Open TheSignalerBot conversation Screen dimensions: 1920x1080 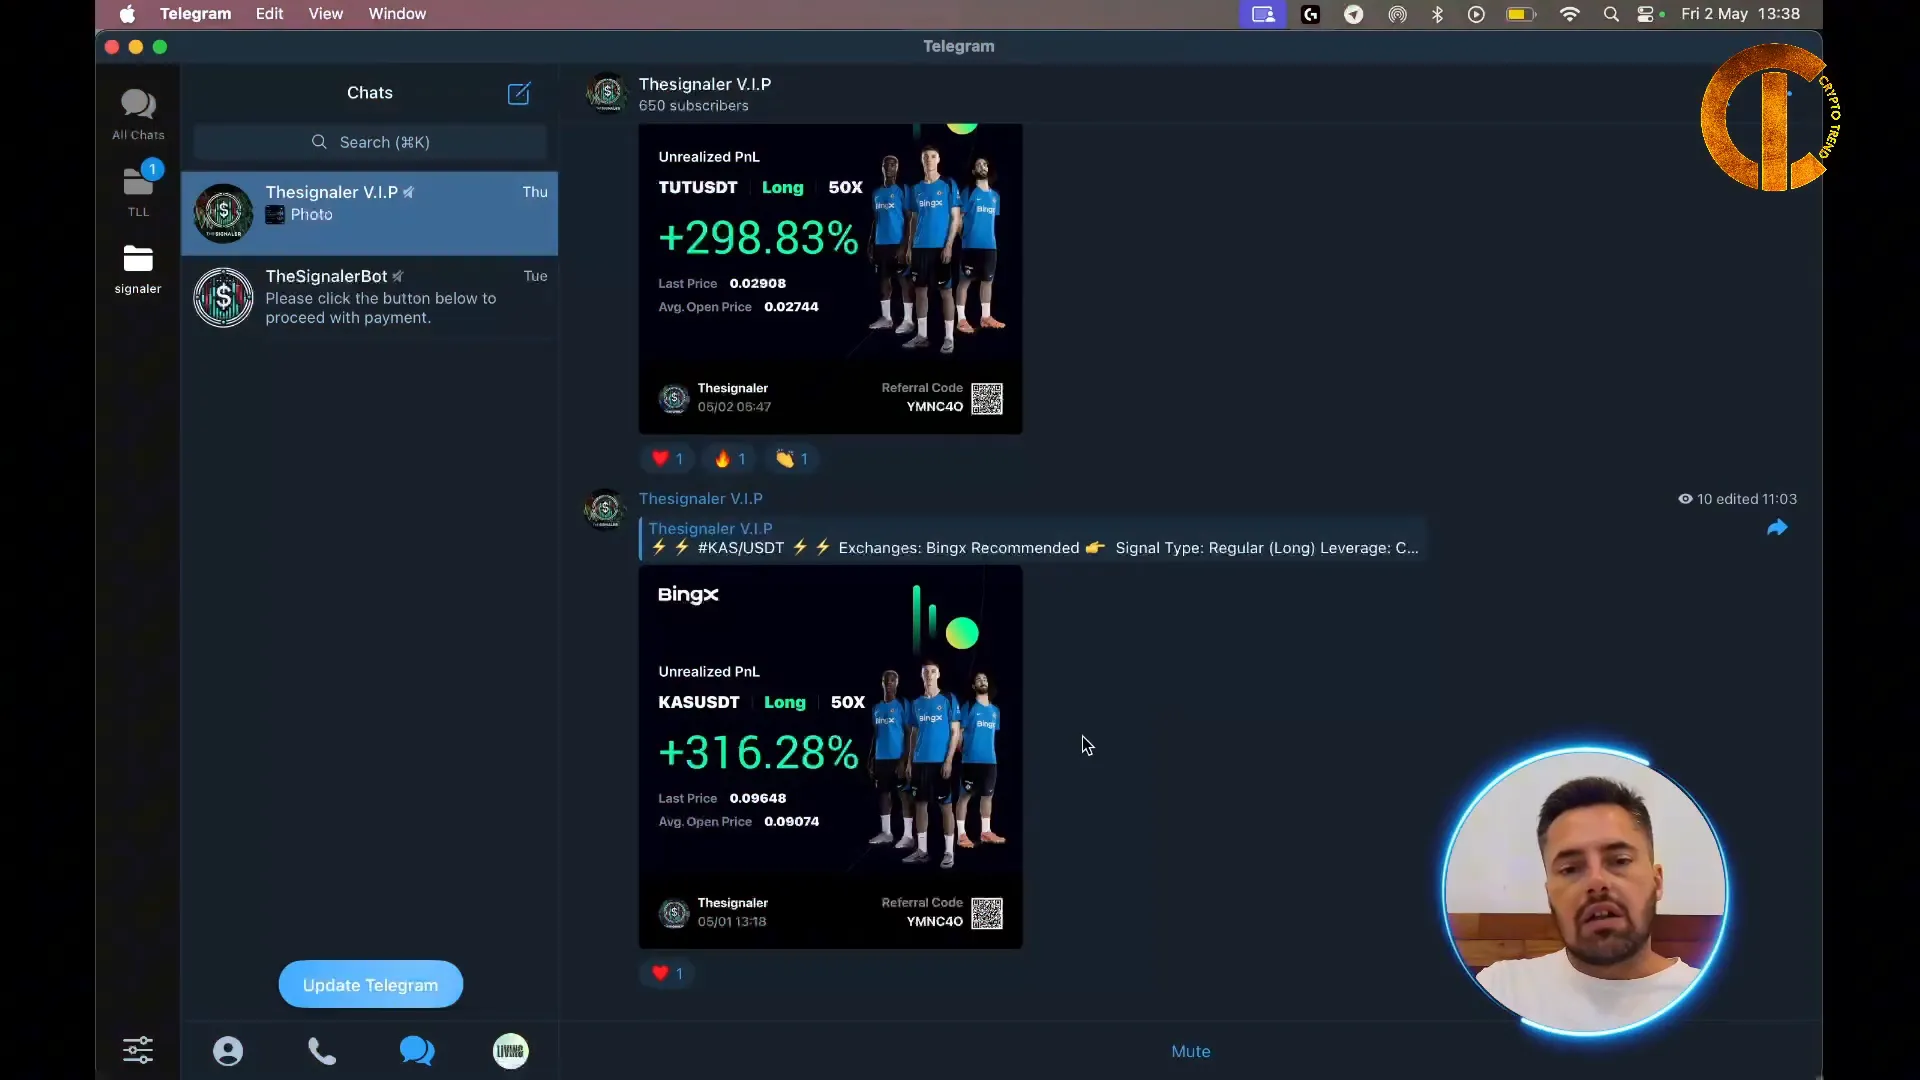[x=370, y=297]
